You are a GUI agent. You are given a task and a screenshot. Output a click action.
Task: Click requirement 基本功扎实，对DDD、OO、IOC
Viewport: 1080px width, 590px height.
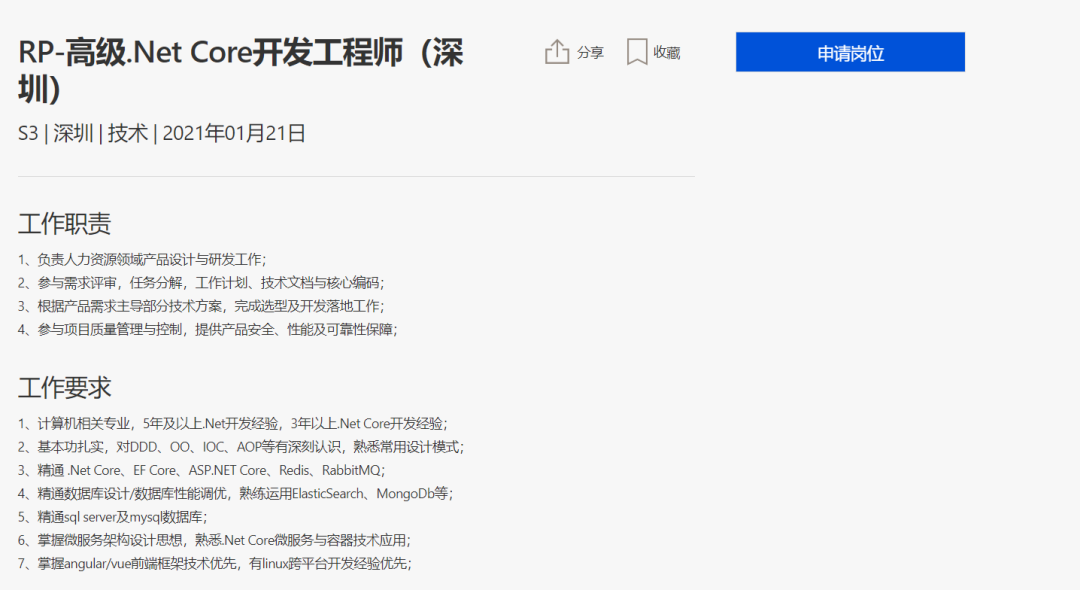coord(241,447)
